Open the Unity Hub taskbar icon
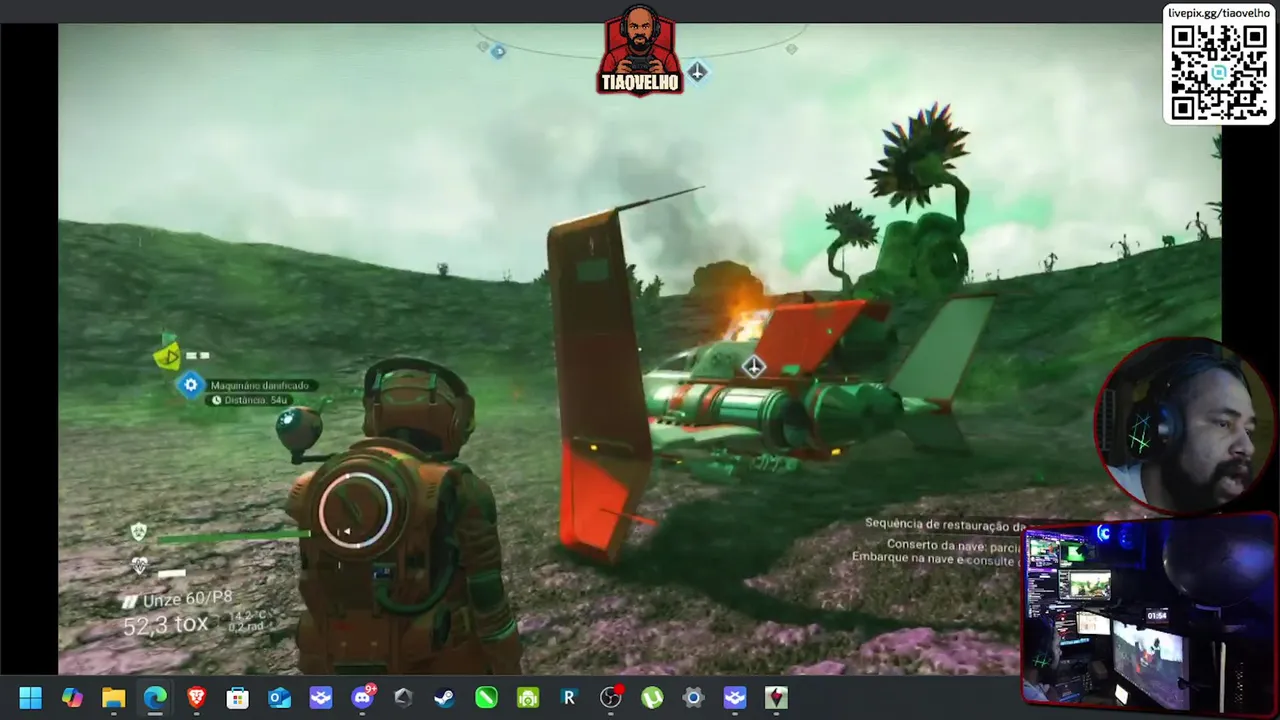This screenshot has height=720, width=1280. [x=404, y=698]
